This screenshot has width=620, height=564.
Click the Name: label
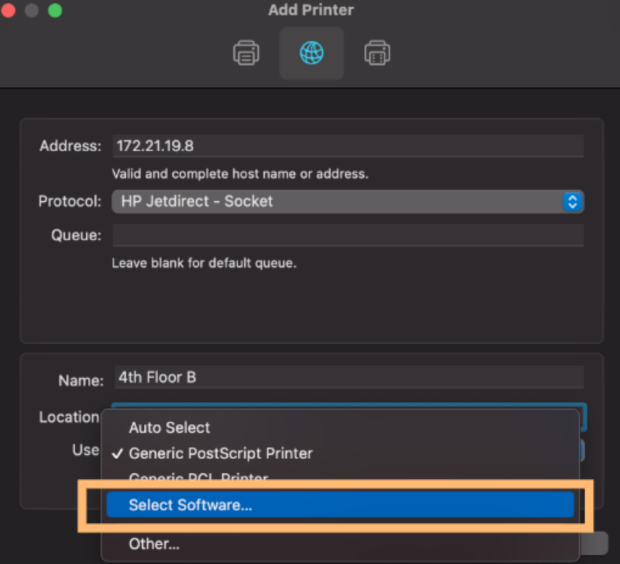click(81, 380)
